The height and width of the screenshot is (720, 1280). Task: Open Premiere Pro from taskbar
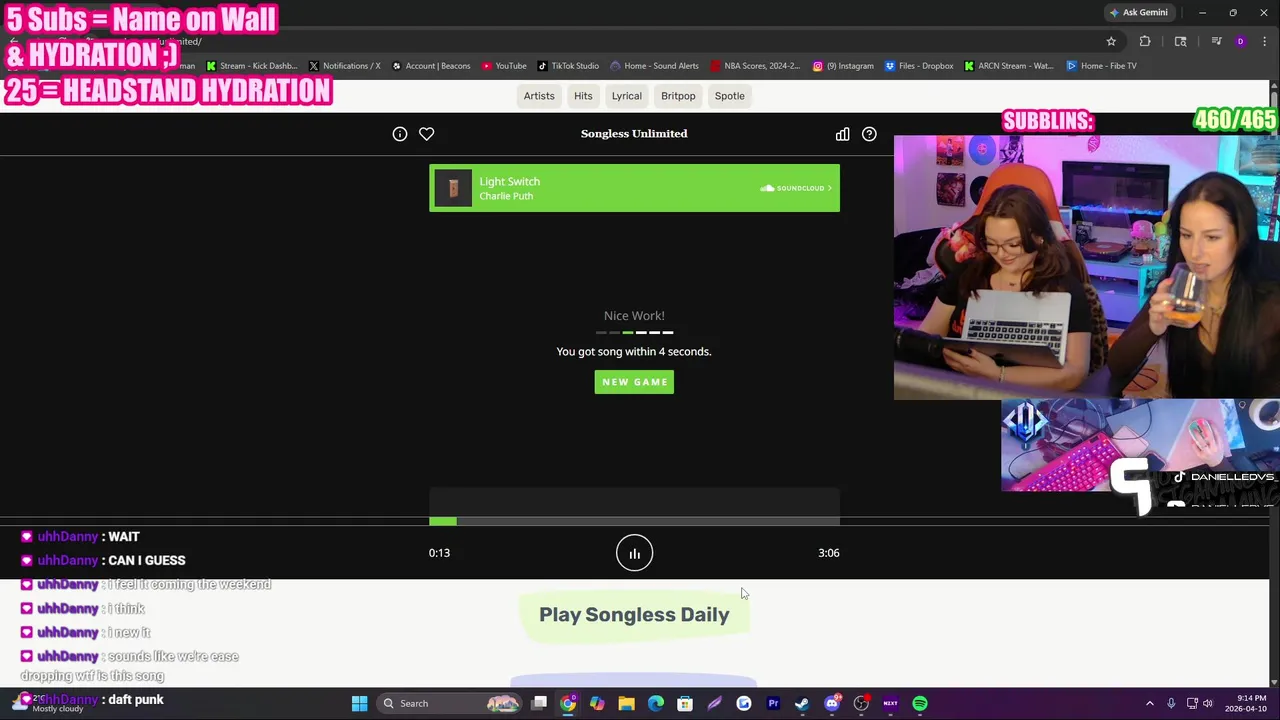point(773,704)
